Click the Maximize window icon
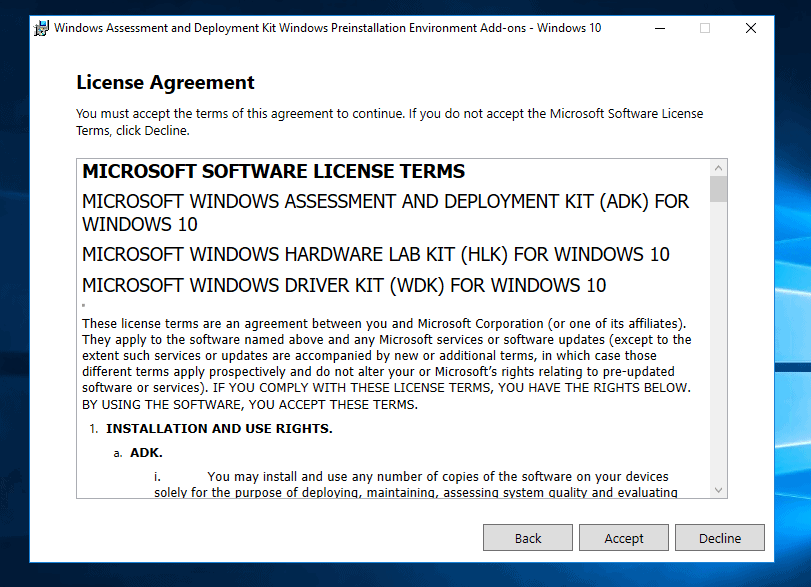The width and height of the screenshot is (811, 587). pos(705,28)
